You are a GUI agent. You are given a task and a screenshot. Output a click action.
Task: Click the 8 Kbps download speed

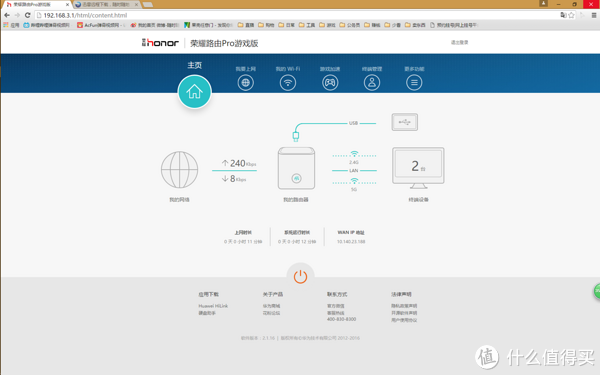click(x=234, y=179)
